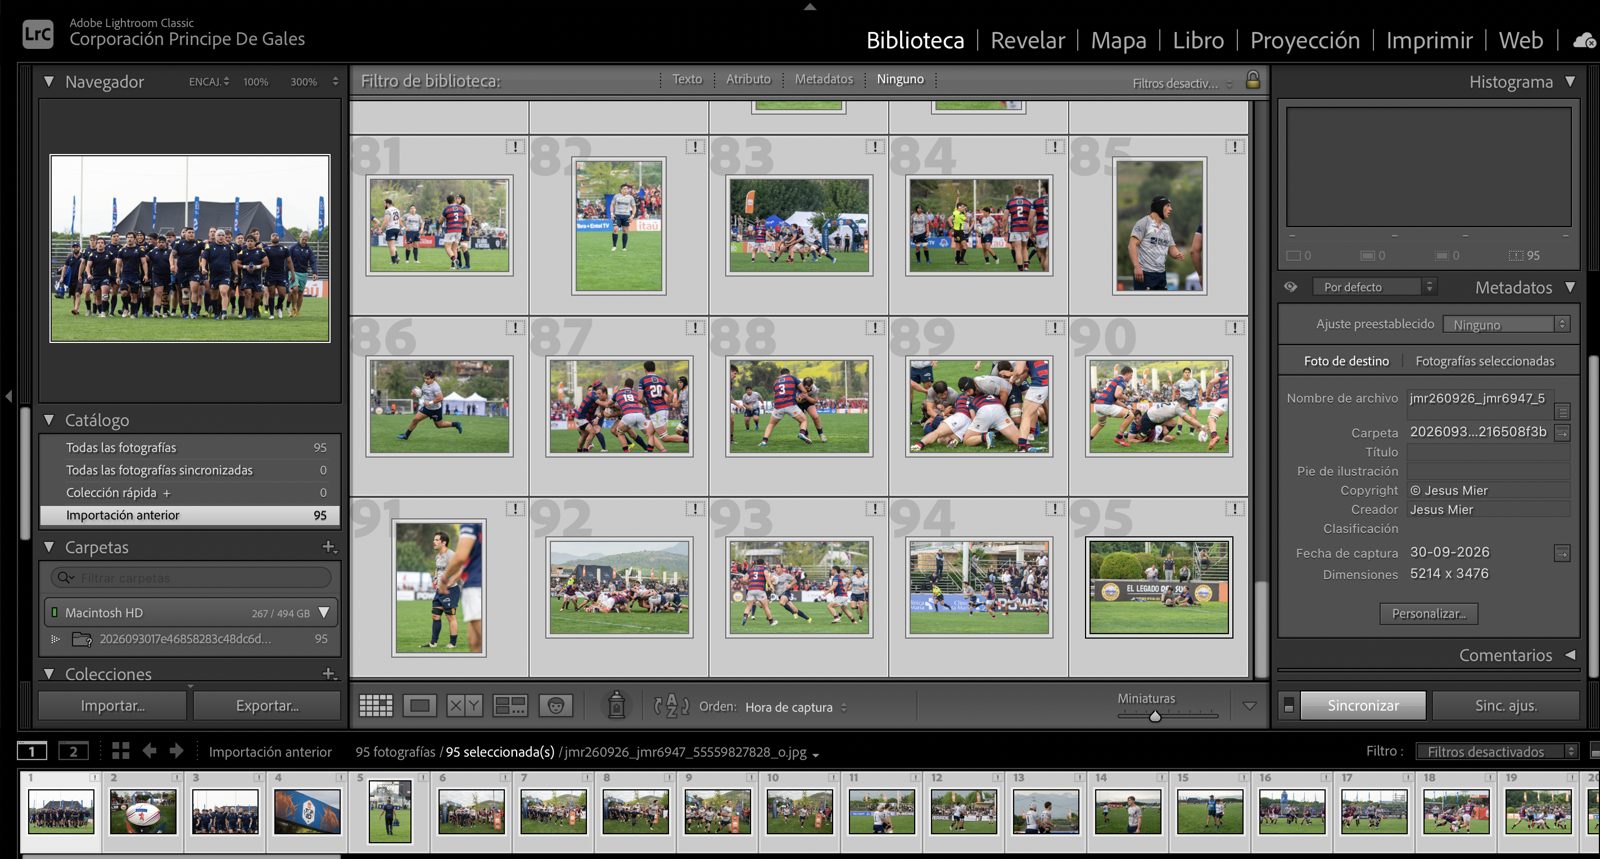
Task: Open People face view
Action: pyautogui.click(x=556, y=706)
